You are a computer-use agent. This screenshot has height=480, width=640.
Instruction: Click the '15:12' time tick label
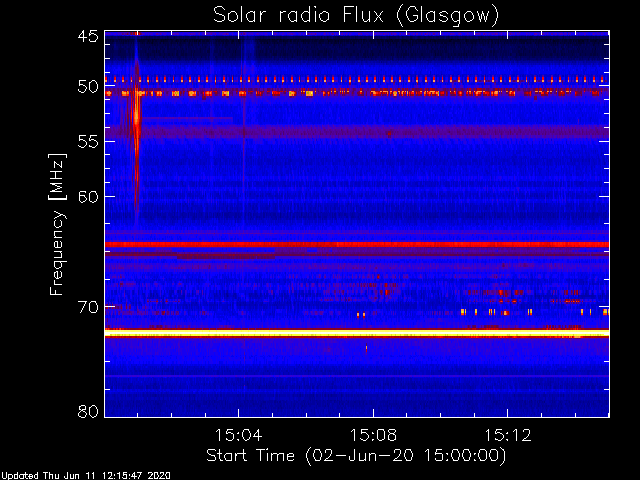point(508,435)
